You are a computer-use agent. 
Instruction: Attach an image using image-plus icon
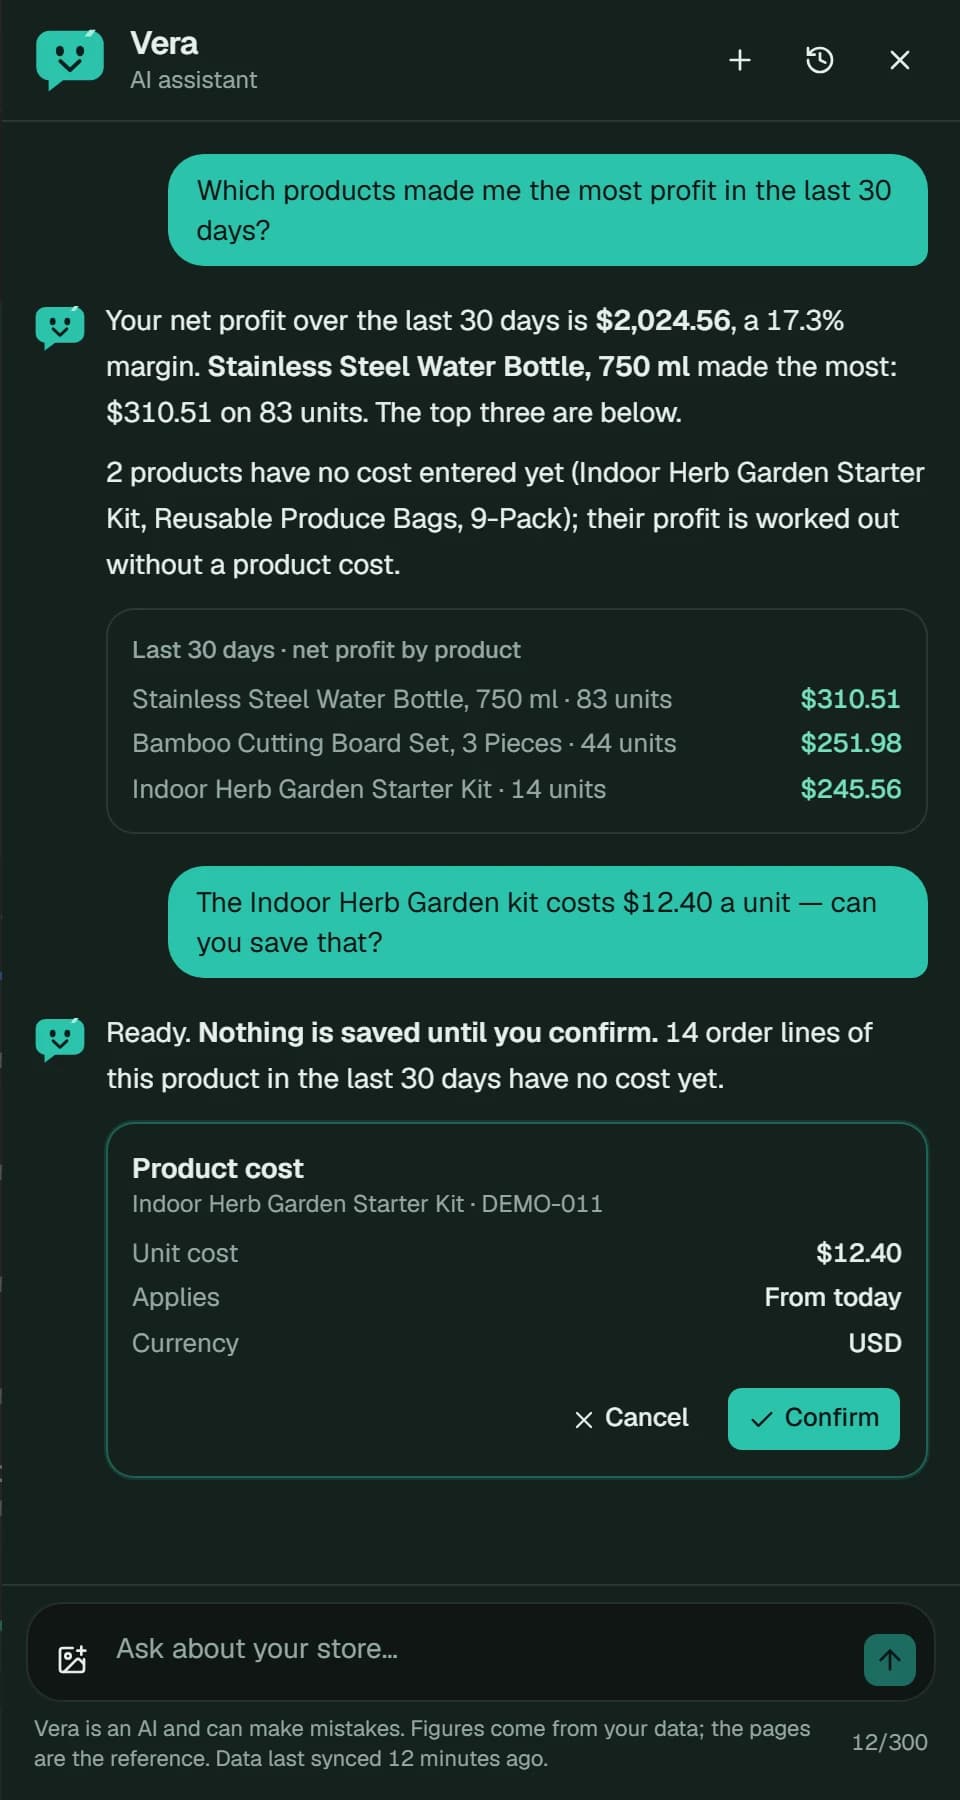[x=73, y=1660]
